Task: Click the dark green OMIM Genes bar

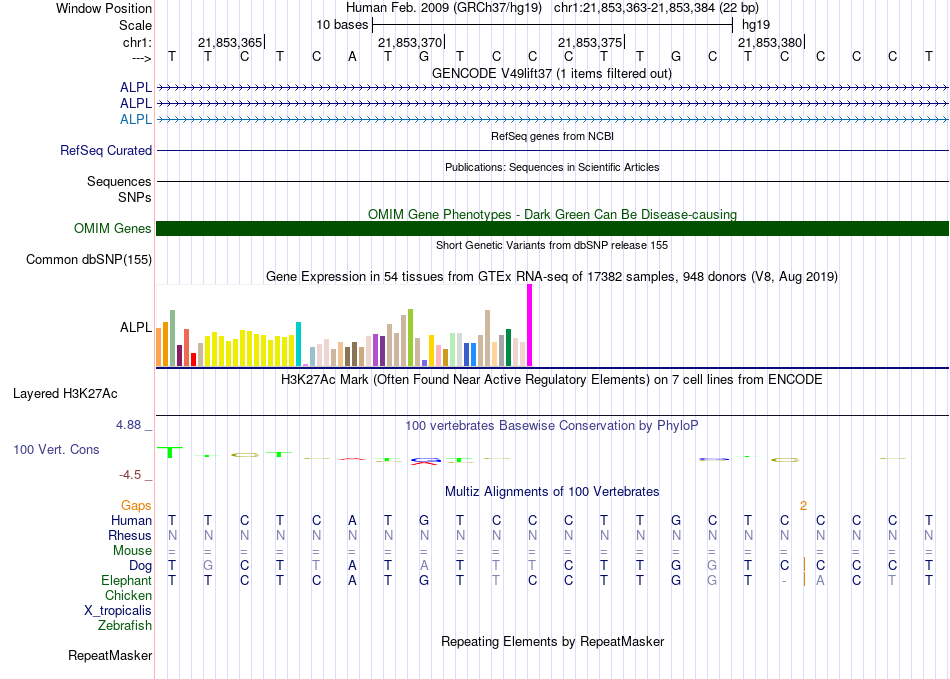Action: tap(552, 229)
